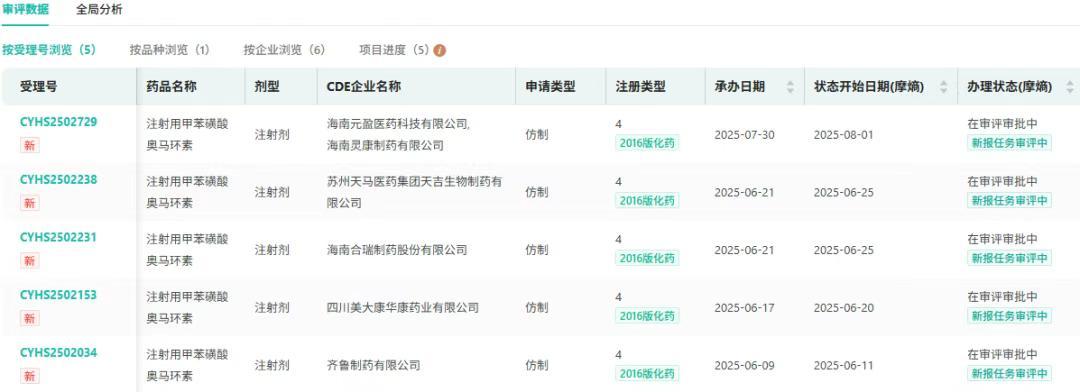Select company 海南合瑞制药股份有限公司

397,249
